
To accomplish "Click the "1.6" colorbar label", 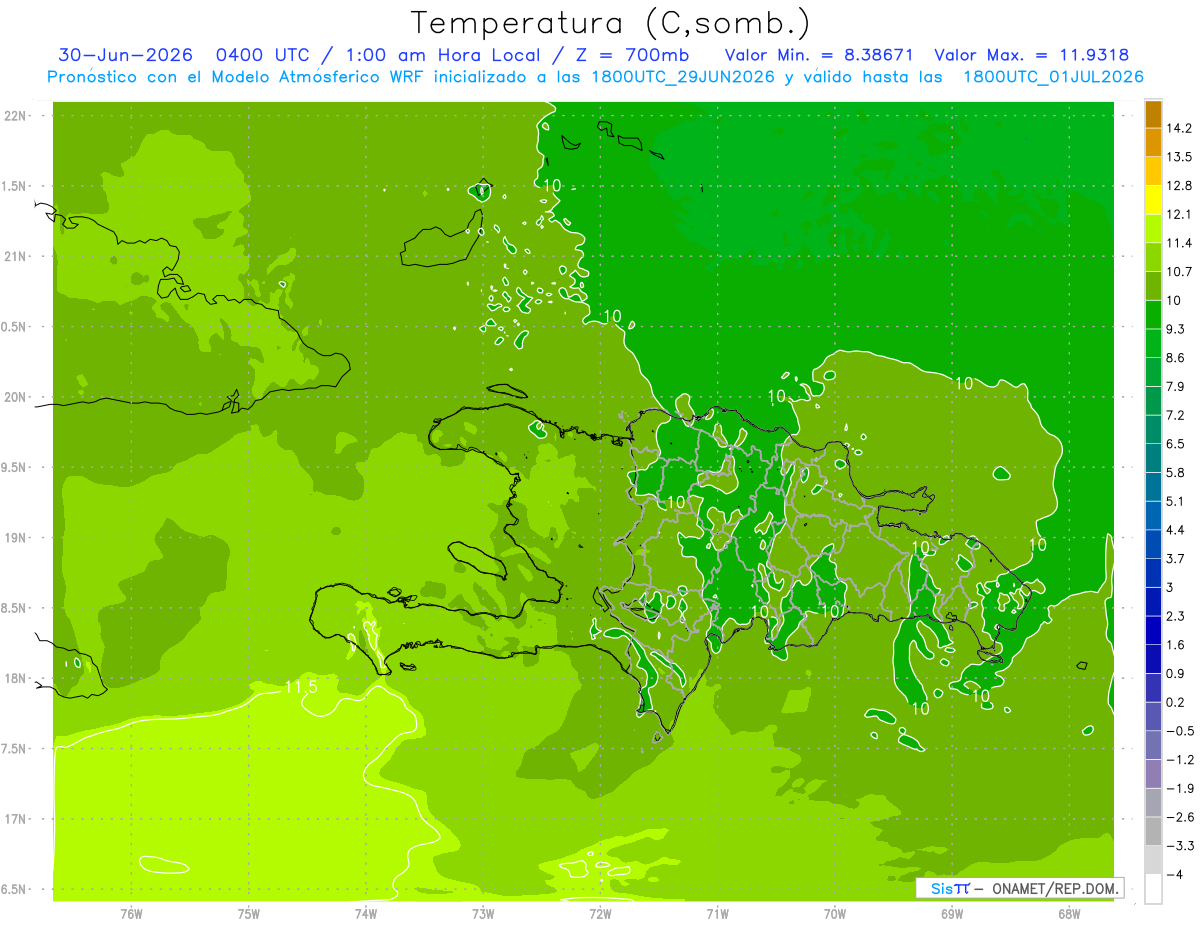I will click(1176, 645).
